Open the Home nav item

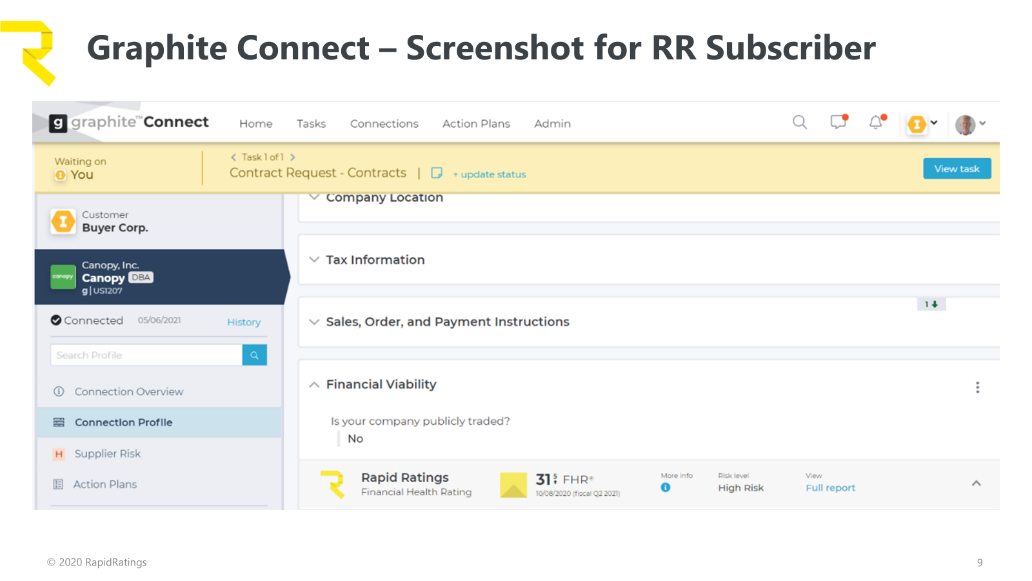[256, 124]
